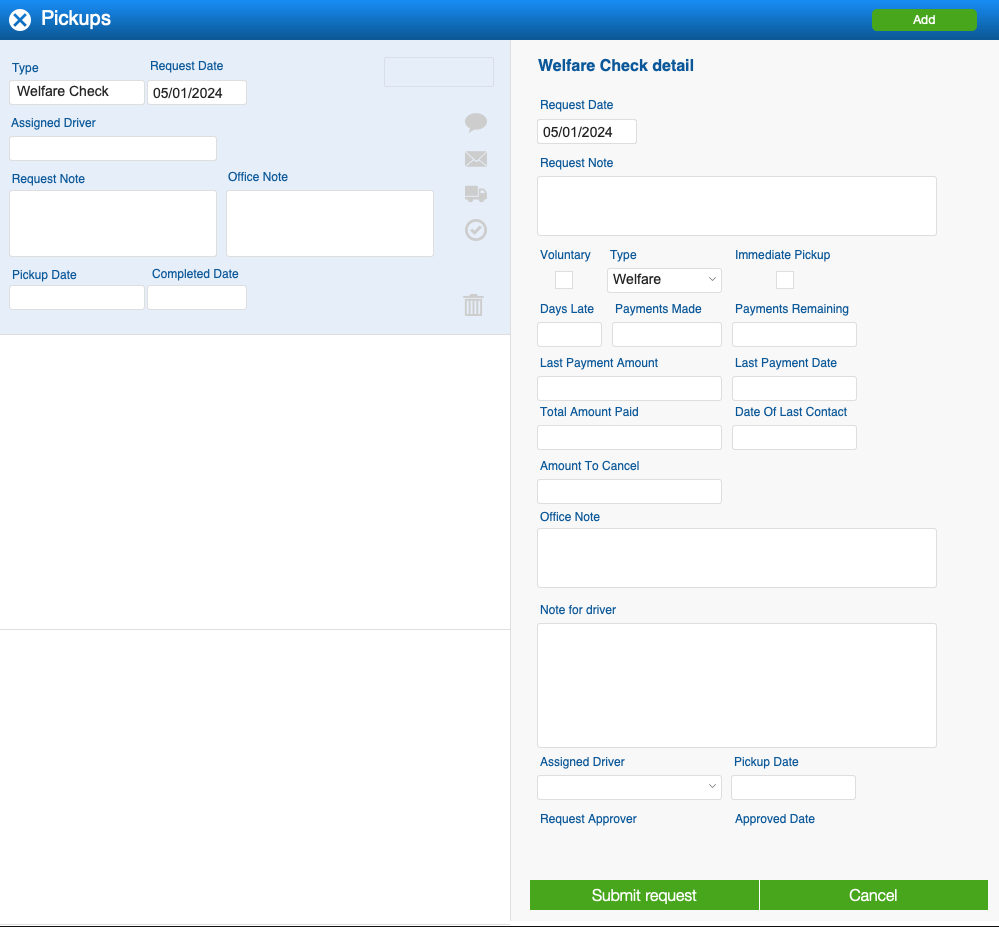Click the Office Note box in left record
Screen dimensions: 999x927
pos(330,224)
